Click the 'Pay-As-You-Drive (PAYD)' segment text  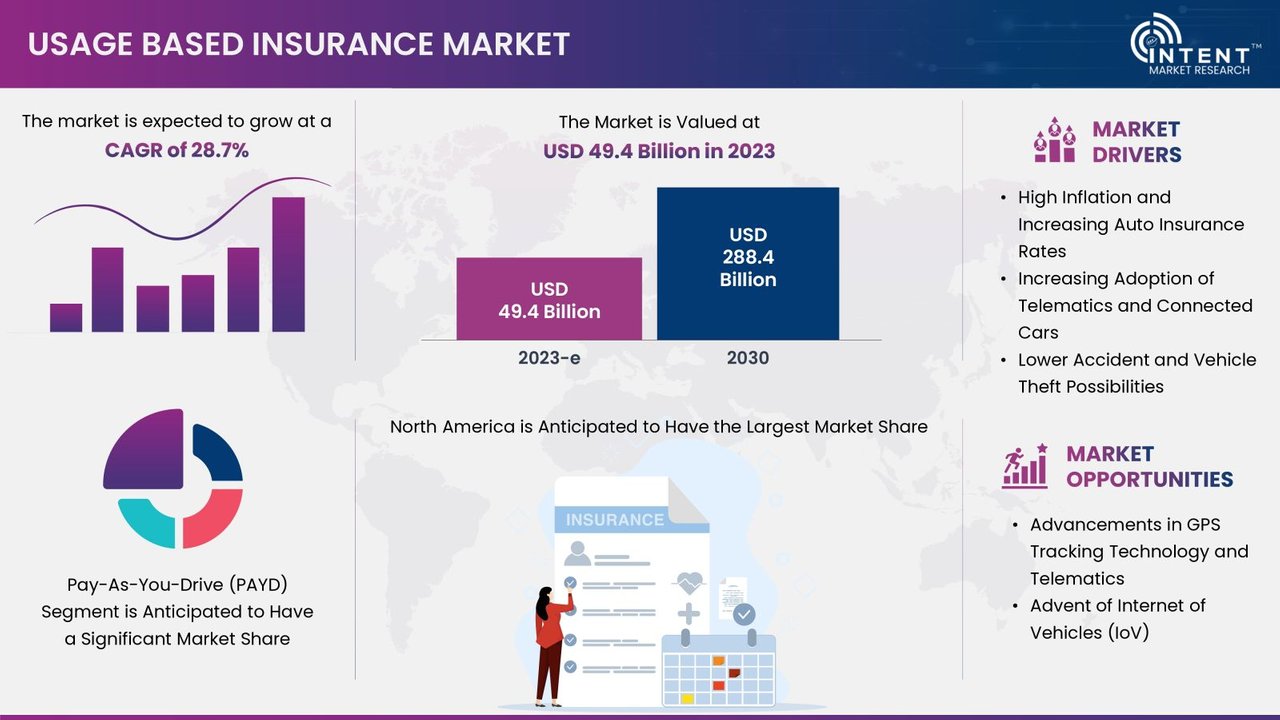(x=177, y=611)
